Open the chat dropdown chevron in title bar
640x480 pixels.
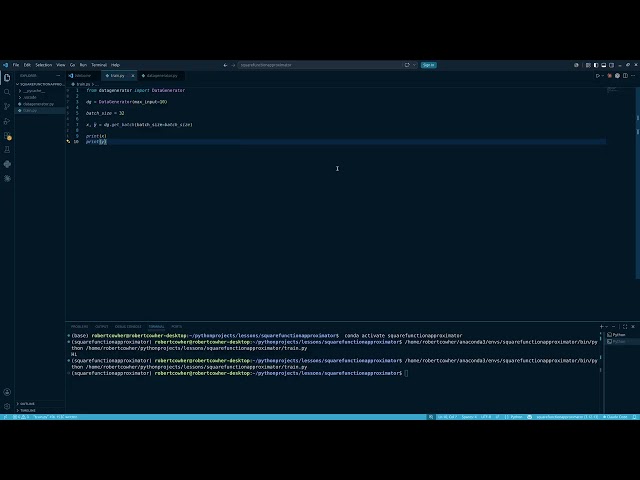click(414, 65)
